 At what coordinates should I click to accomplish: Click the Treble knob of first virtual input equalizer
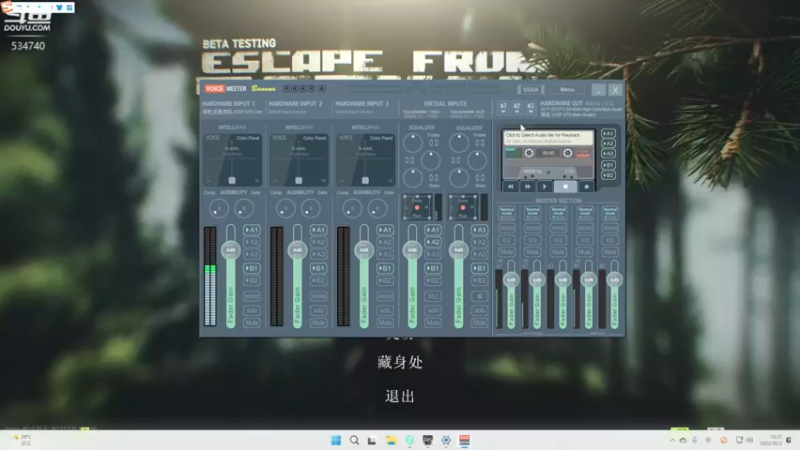(x=413, y=143)
